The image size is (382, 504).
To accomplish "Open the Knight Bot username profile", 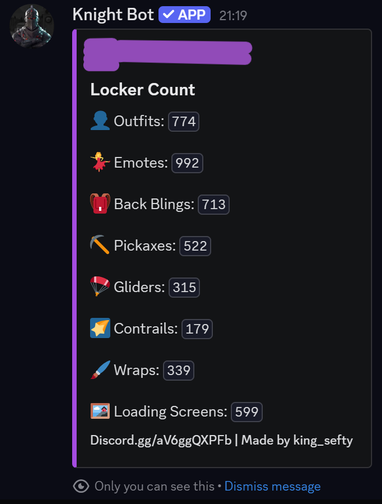I will [113, 15].
